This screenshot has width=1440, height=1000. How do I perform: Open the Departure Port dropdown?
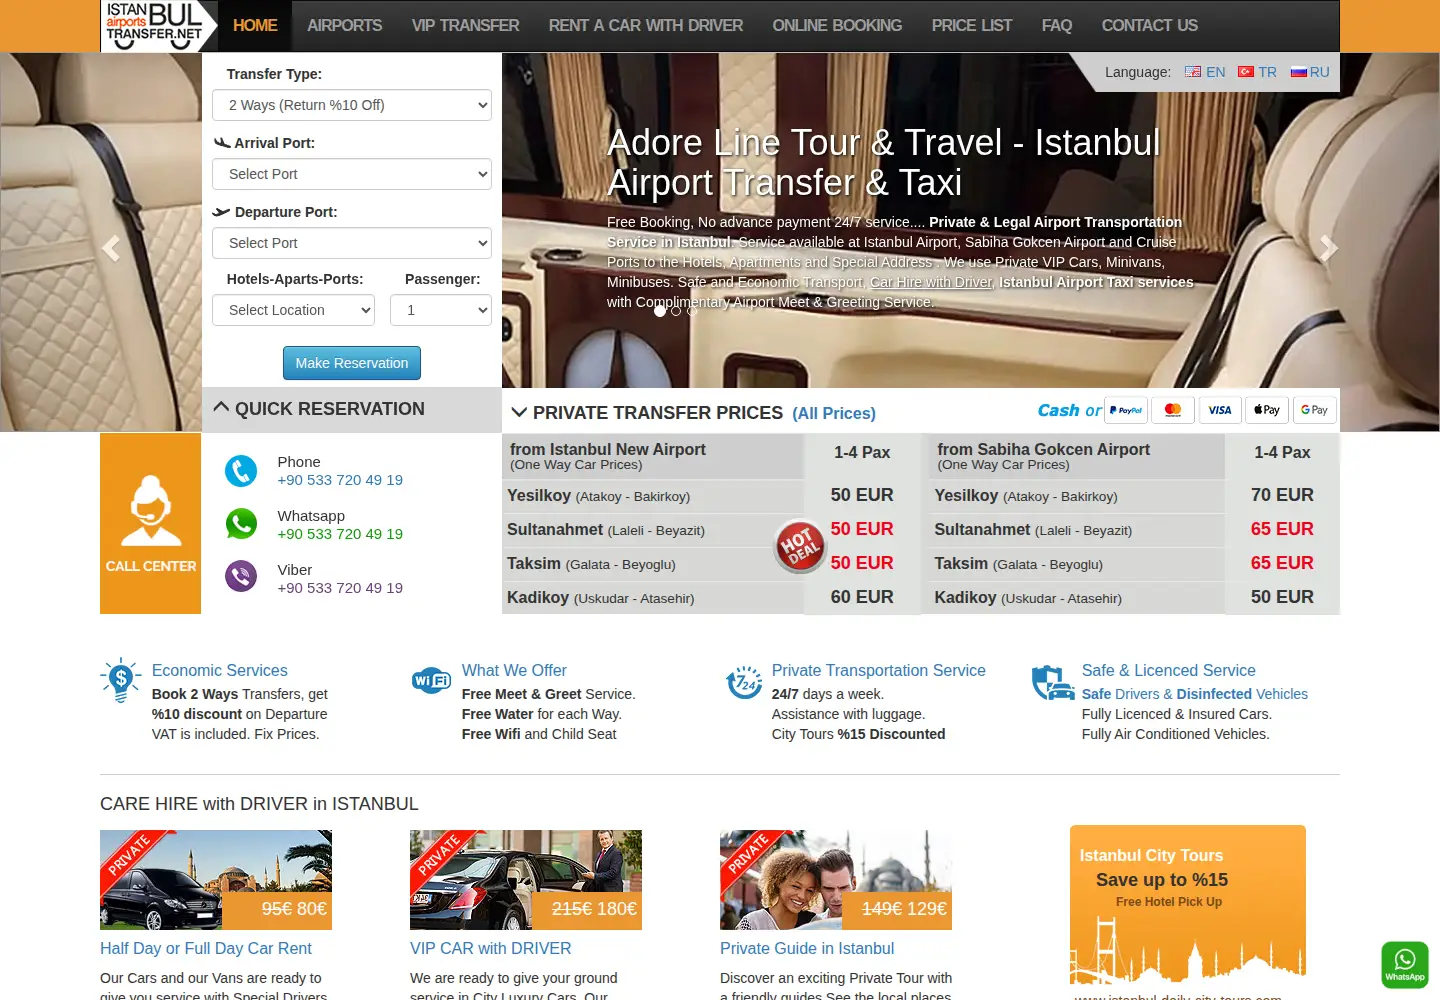point(352,243)
